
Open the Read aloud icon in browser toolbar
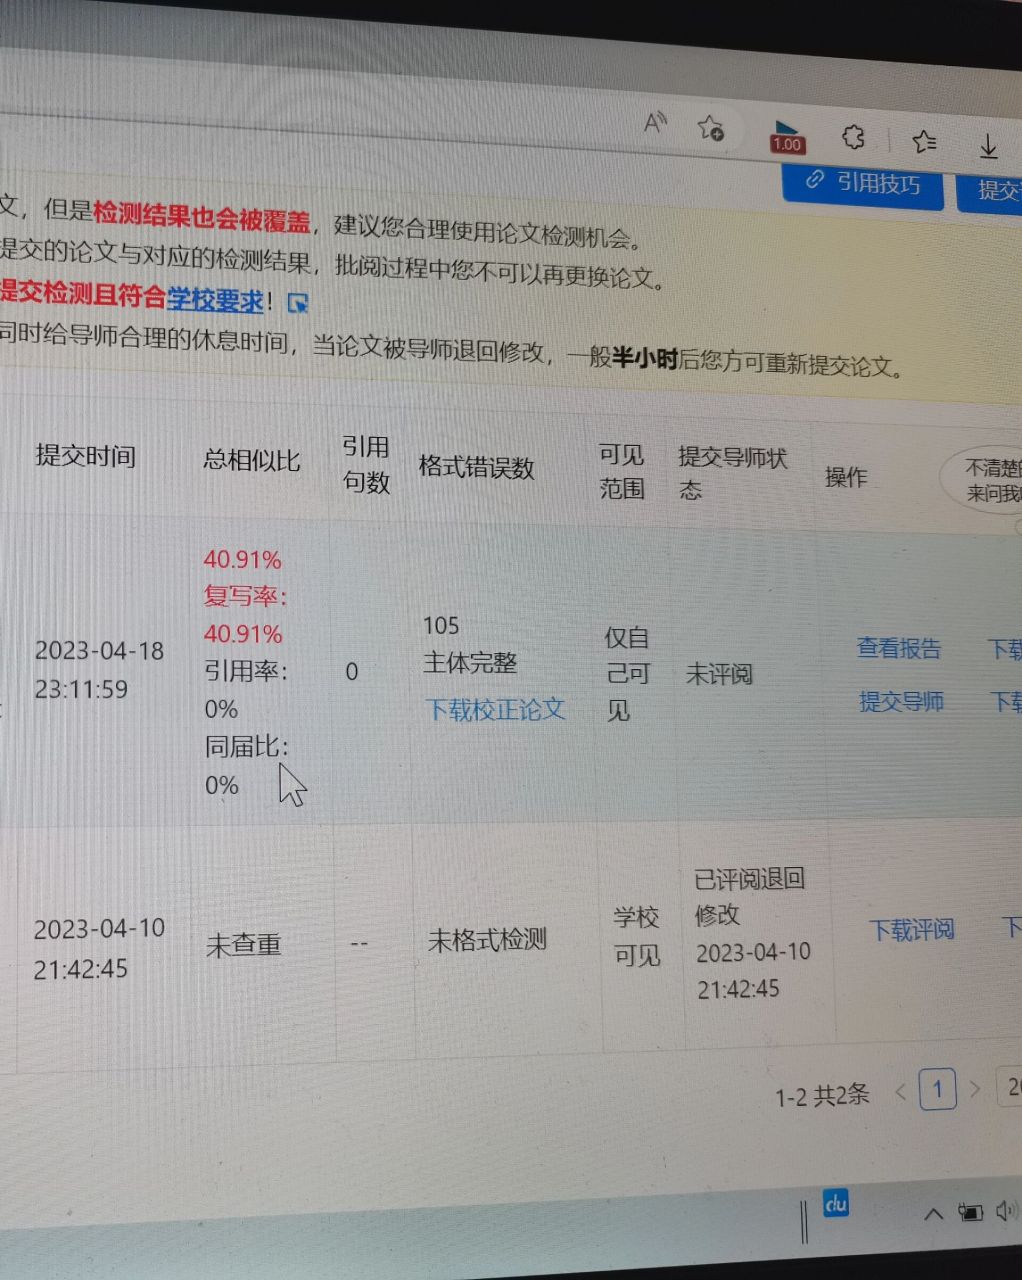[655, 123]
